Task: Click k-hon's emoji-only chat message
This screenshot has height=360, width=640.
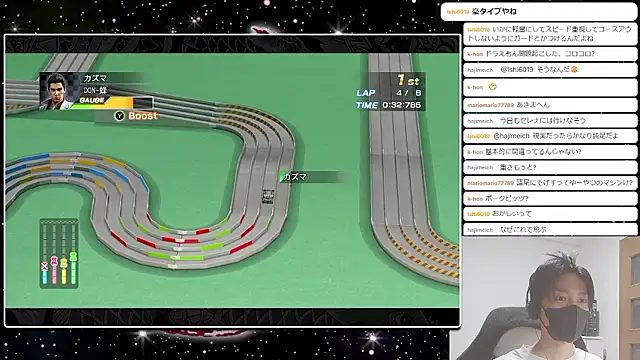Action: point(550,87)
